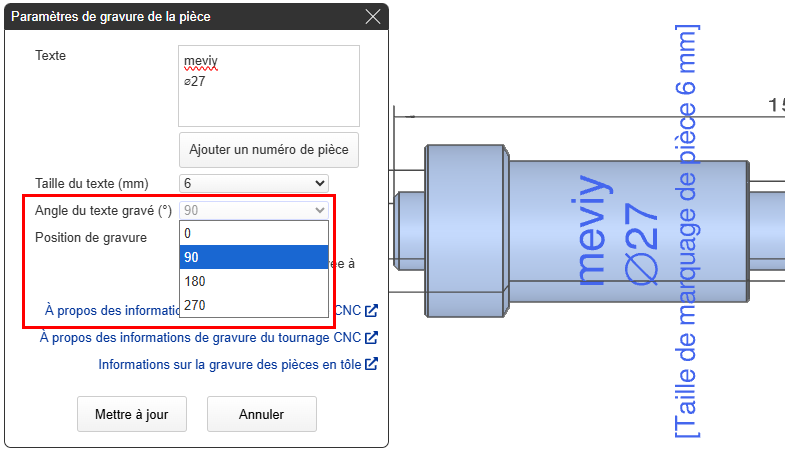This screenshot has height=450, width=785.
Task: Open the Taille du texte dropdown
Action: (254, 183)
